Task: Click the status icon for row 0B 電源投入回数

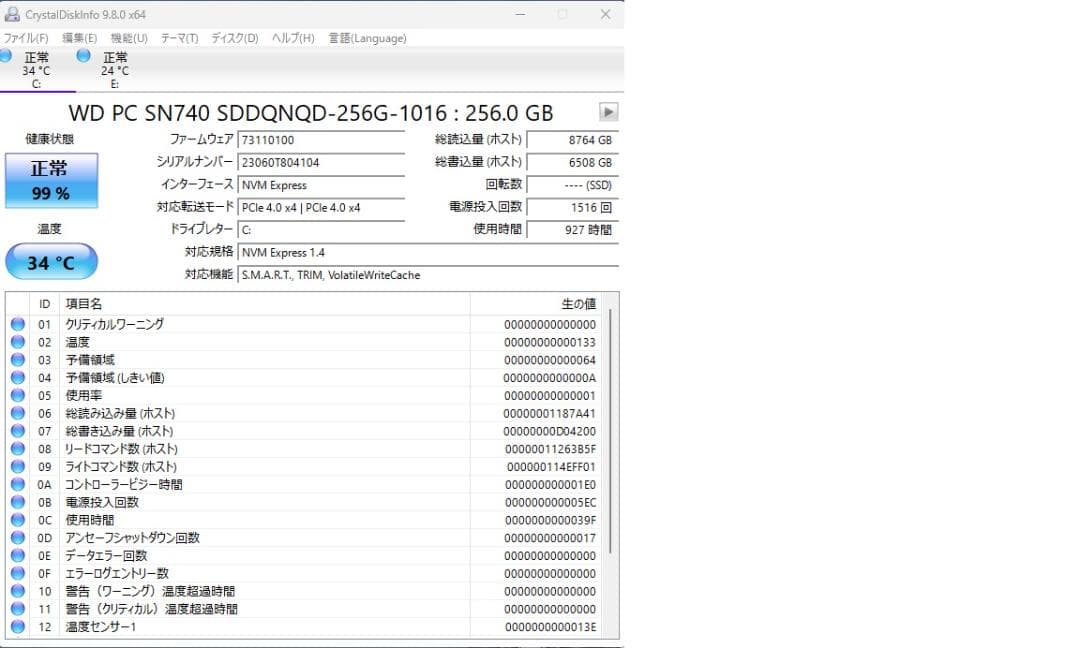Action: (18, 502)
